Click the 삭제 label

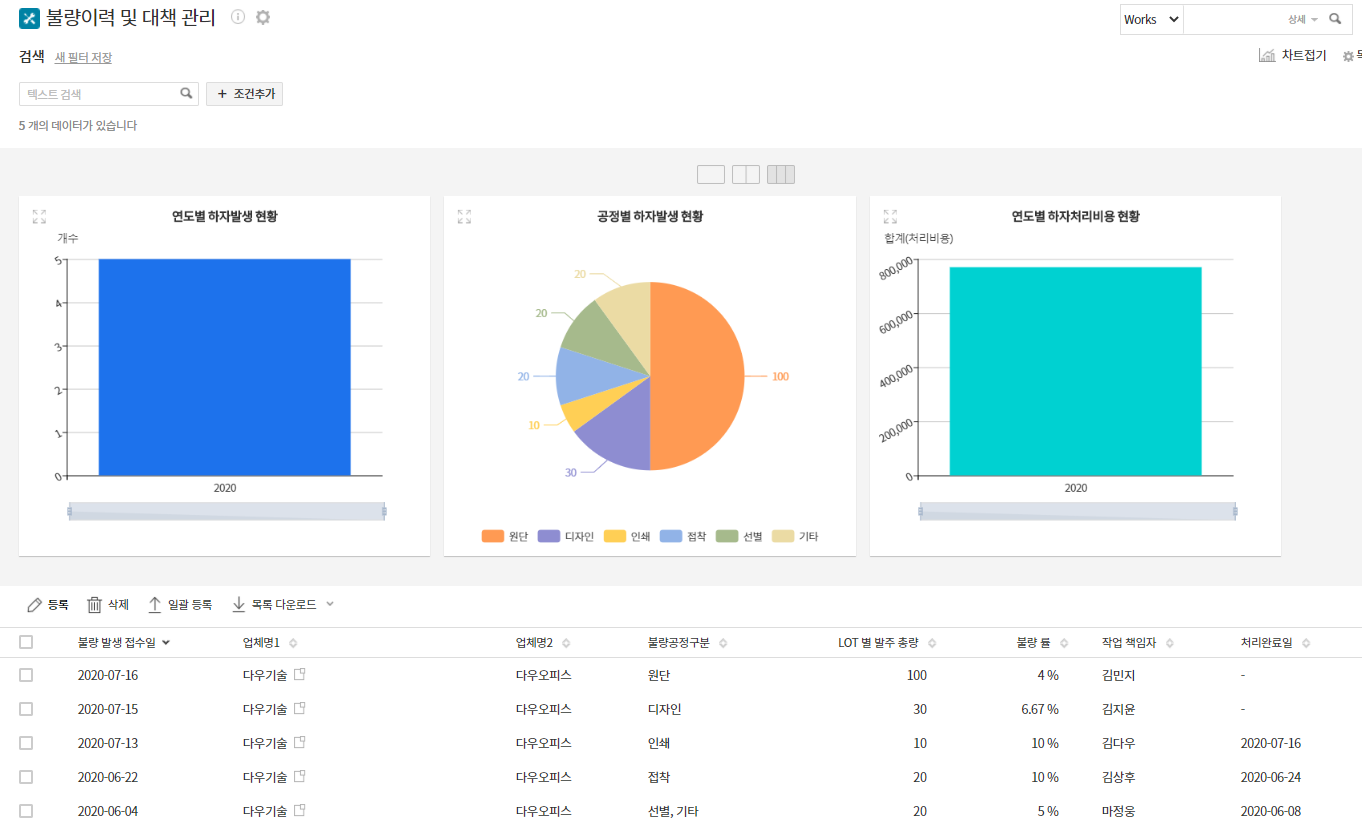118,605
